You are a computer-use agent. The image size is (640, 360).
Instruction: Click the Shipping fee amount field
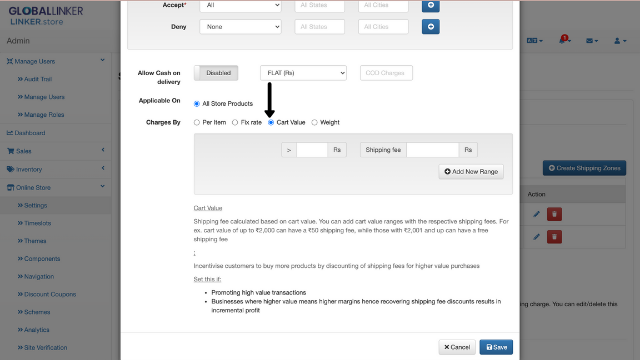click(433, 150)
